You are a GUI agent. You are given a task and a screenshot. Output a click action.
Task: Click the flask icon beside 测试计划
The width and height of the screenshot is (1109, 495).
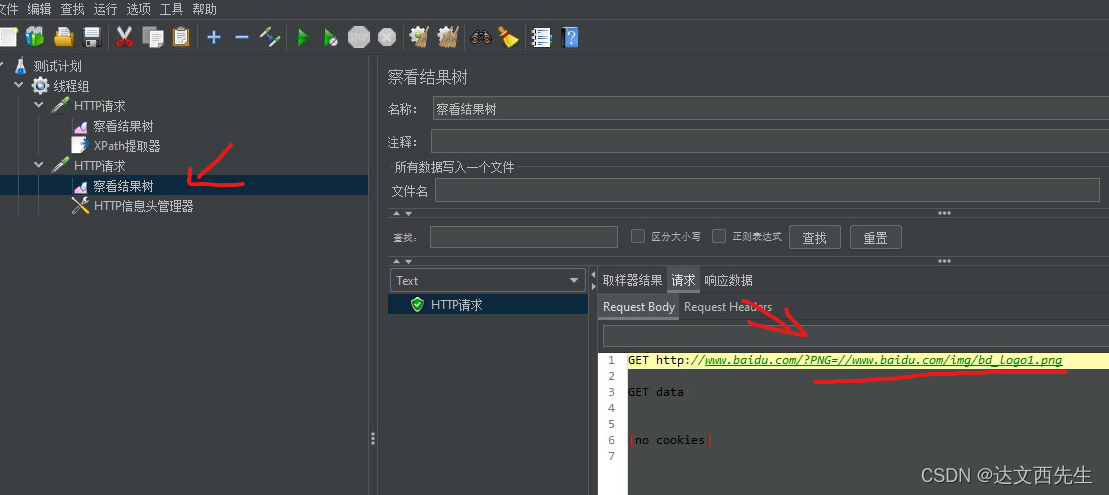(x=21, y=66)
